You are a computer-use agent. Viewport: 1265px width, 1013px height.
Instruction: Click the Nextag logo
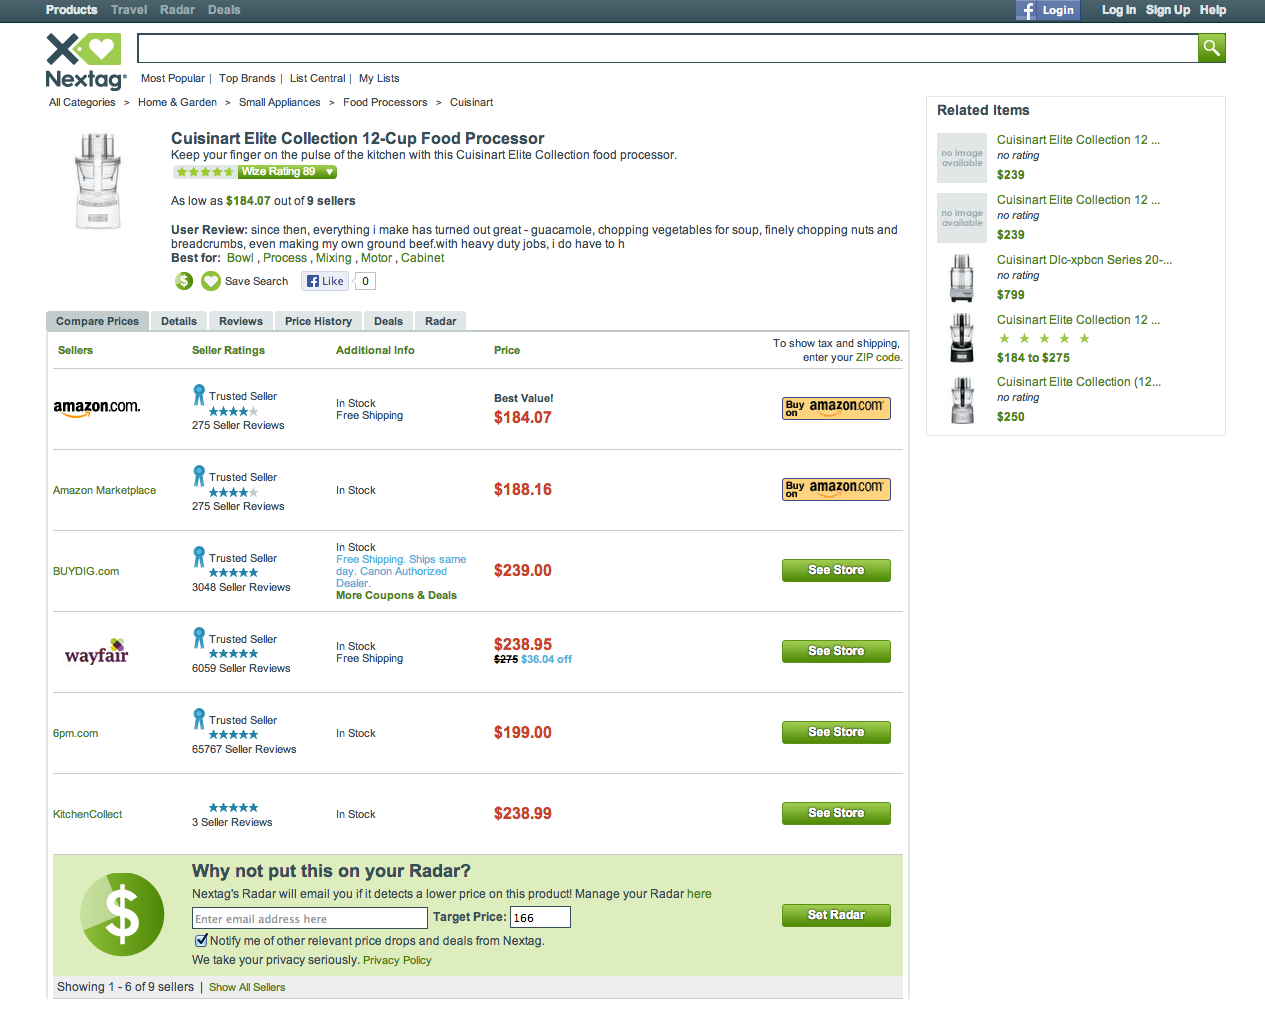pyautogui.click(x=85, y=62)
